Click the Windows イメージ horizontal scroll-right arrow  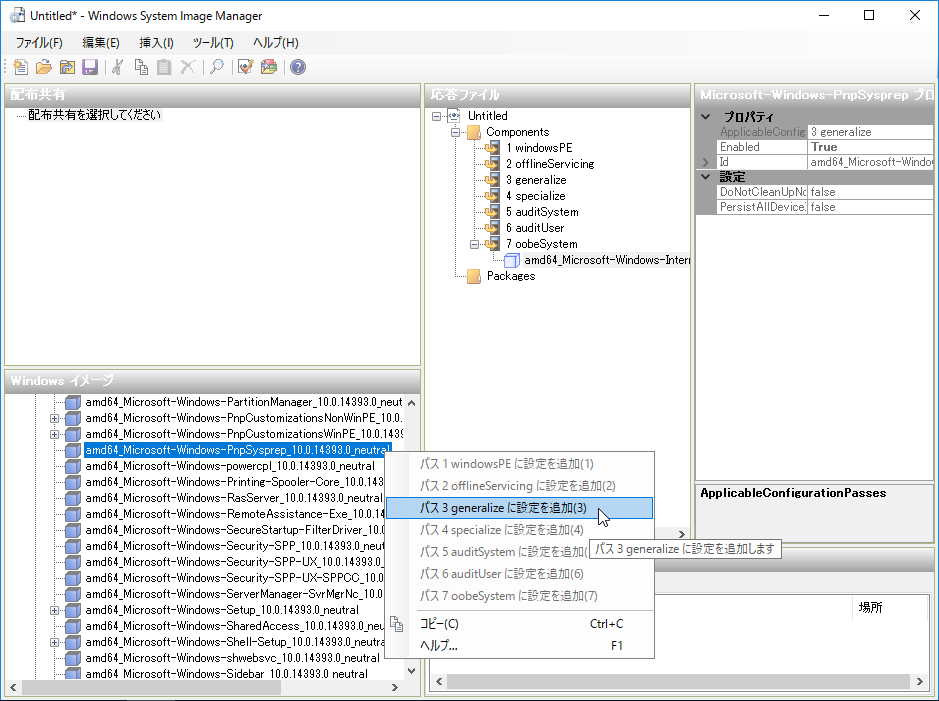click(x=395, y=687)
